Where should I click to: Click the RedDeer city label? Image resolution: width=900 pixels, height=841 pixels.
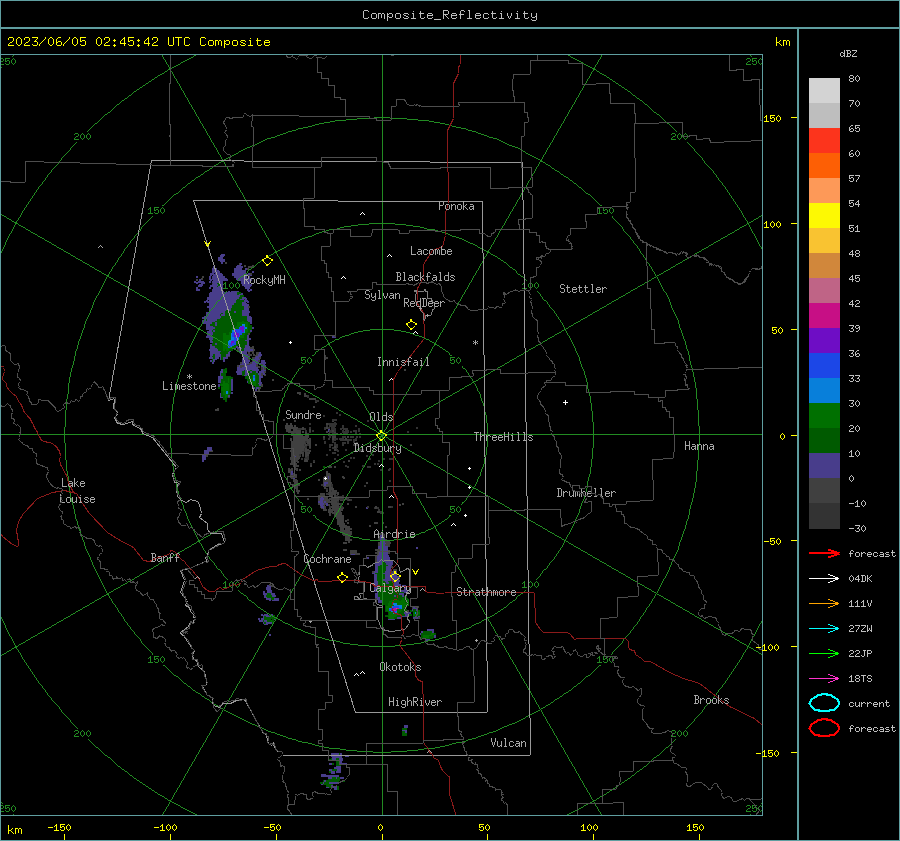424,303
